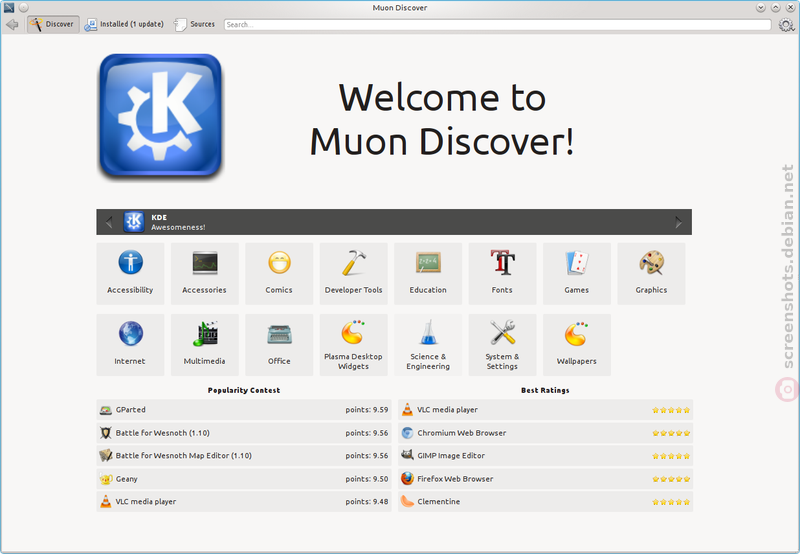Open the KDE Awesomeness banner text

click(178, 222)
